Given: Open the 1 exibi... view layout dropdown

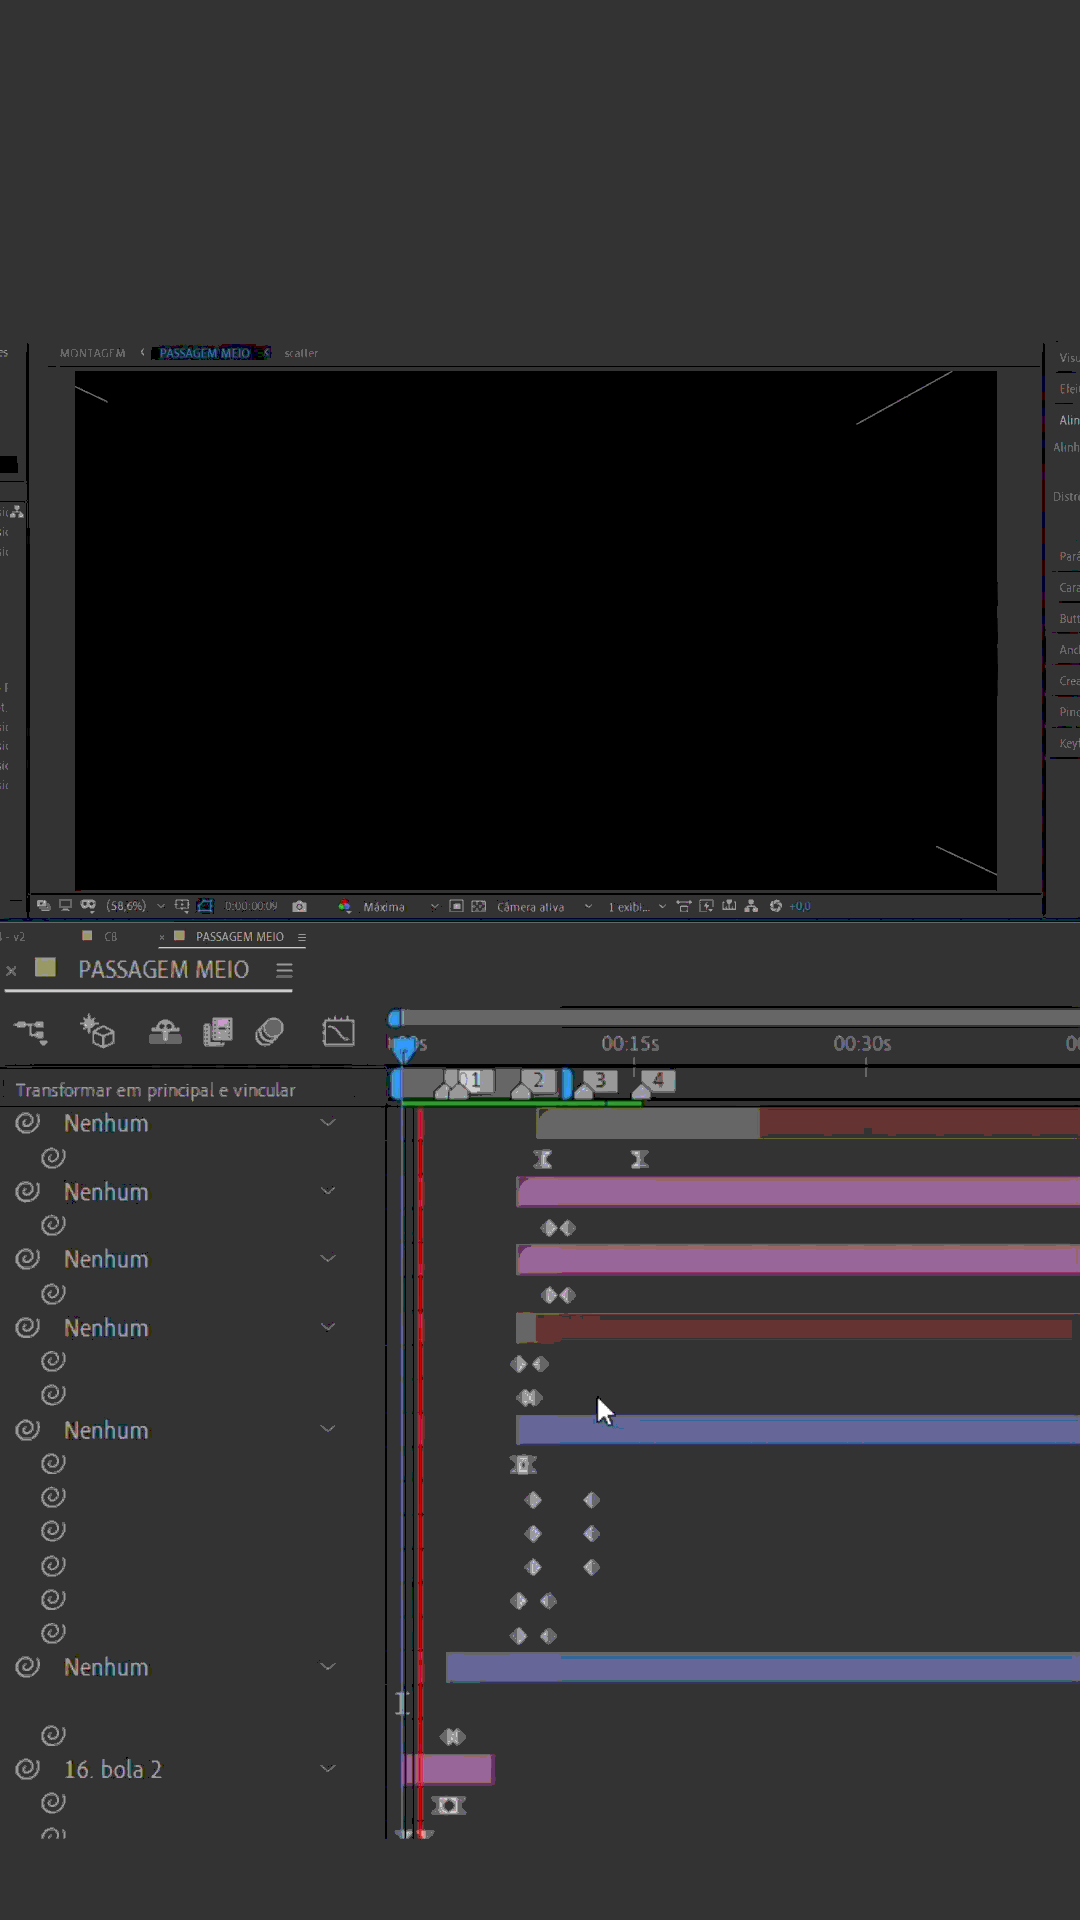Looking at the screenshot, I should [636, 907].
